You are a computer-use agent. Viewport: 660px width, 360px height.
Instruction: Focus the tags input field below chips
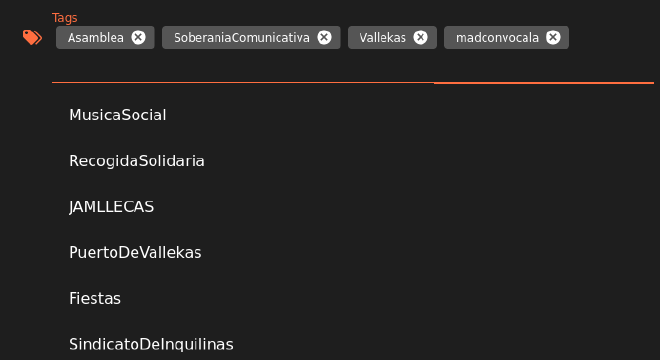point(353,67)
